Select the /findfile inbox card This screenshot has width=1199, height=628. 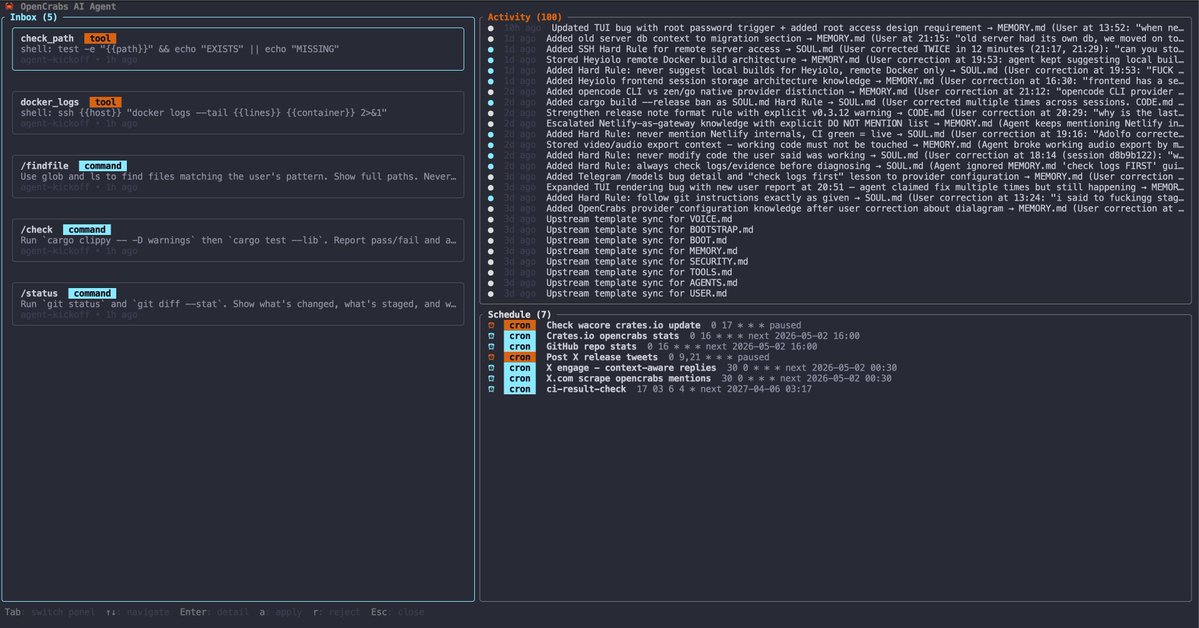click(238, 177)
